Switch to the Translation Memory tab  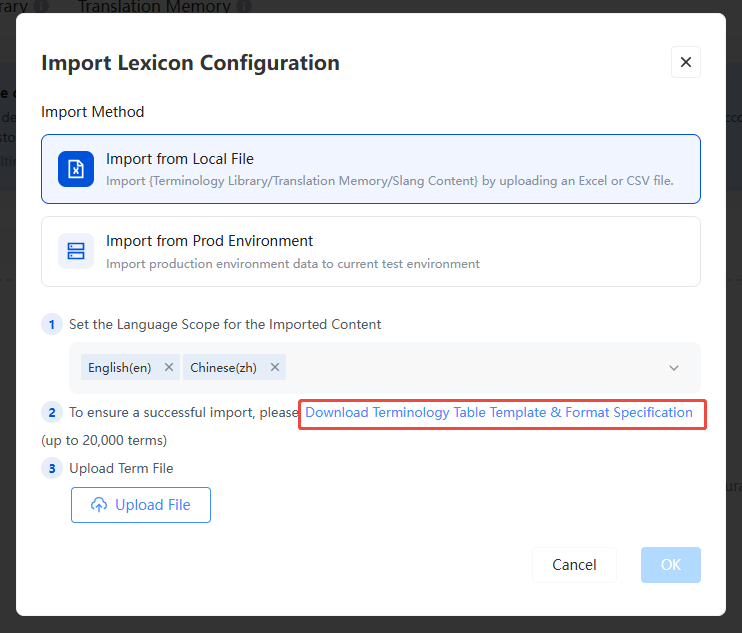pyautogui.click(x=154, y=6)
